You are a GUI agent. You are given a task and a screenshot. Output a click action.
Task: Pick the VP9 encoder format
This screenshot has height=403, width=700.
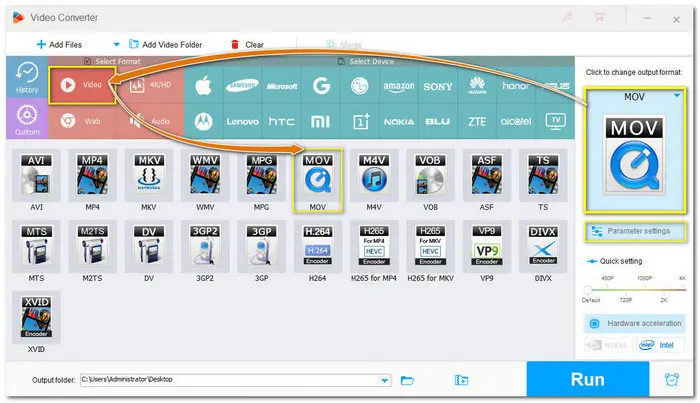point(486,246)
